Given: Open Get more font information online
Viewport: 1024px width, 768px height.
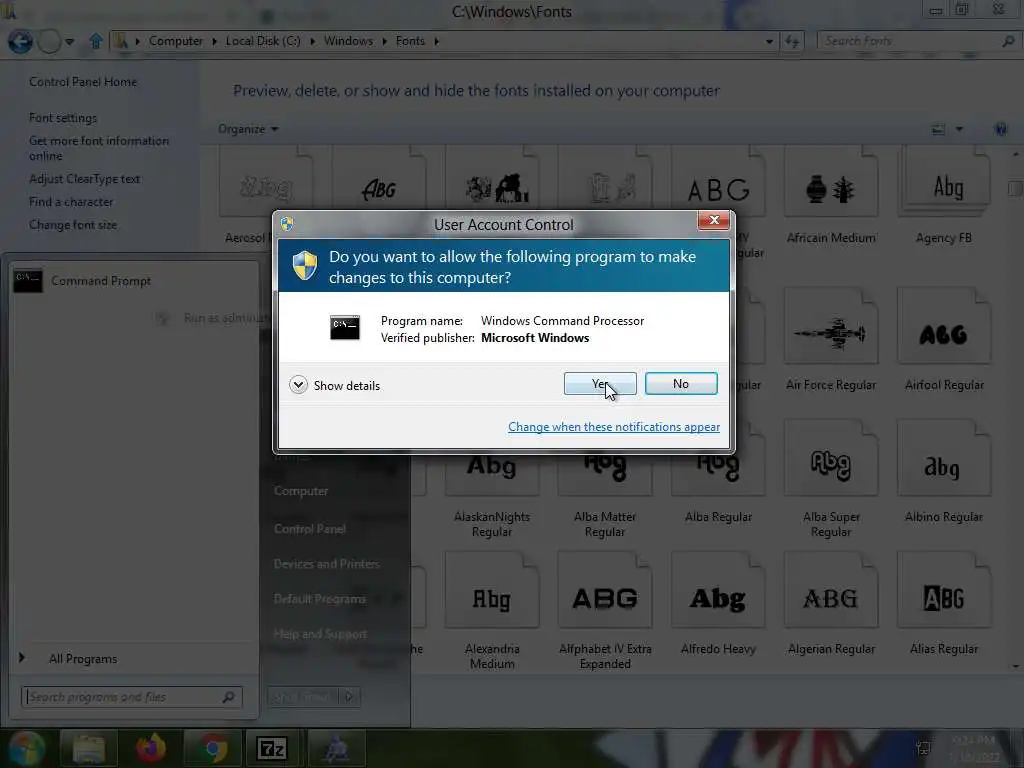Looking at the screenshot, I should pyautogui.click(x=99, y=148).
